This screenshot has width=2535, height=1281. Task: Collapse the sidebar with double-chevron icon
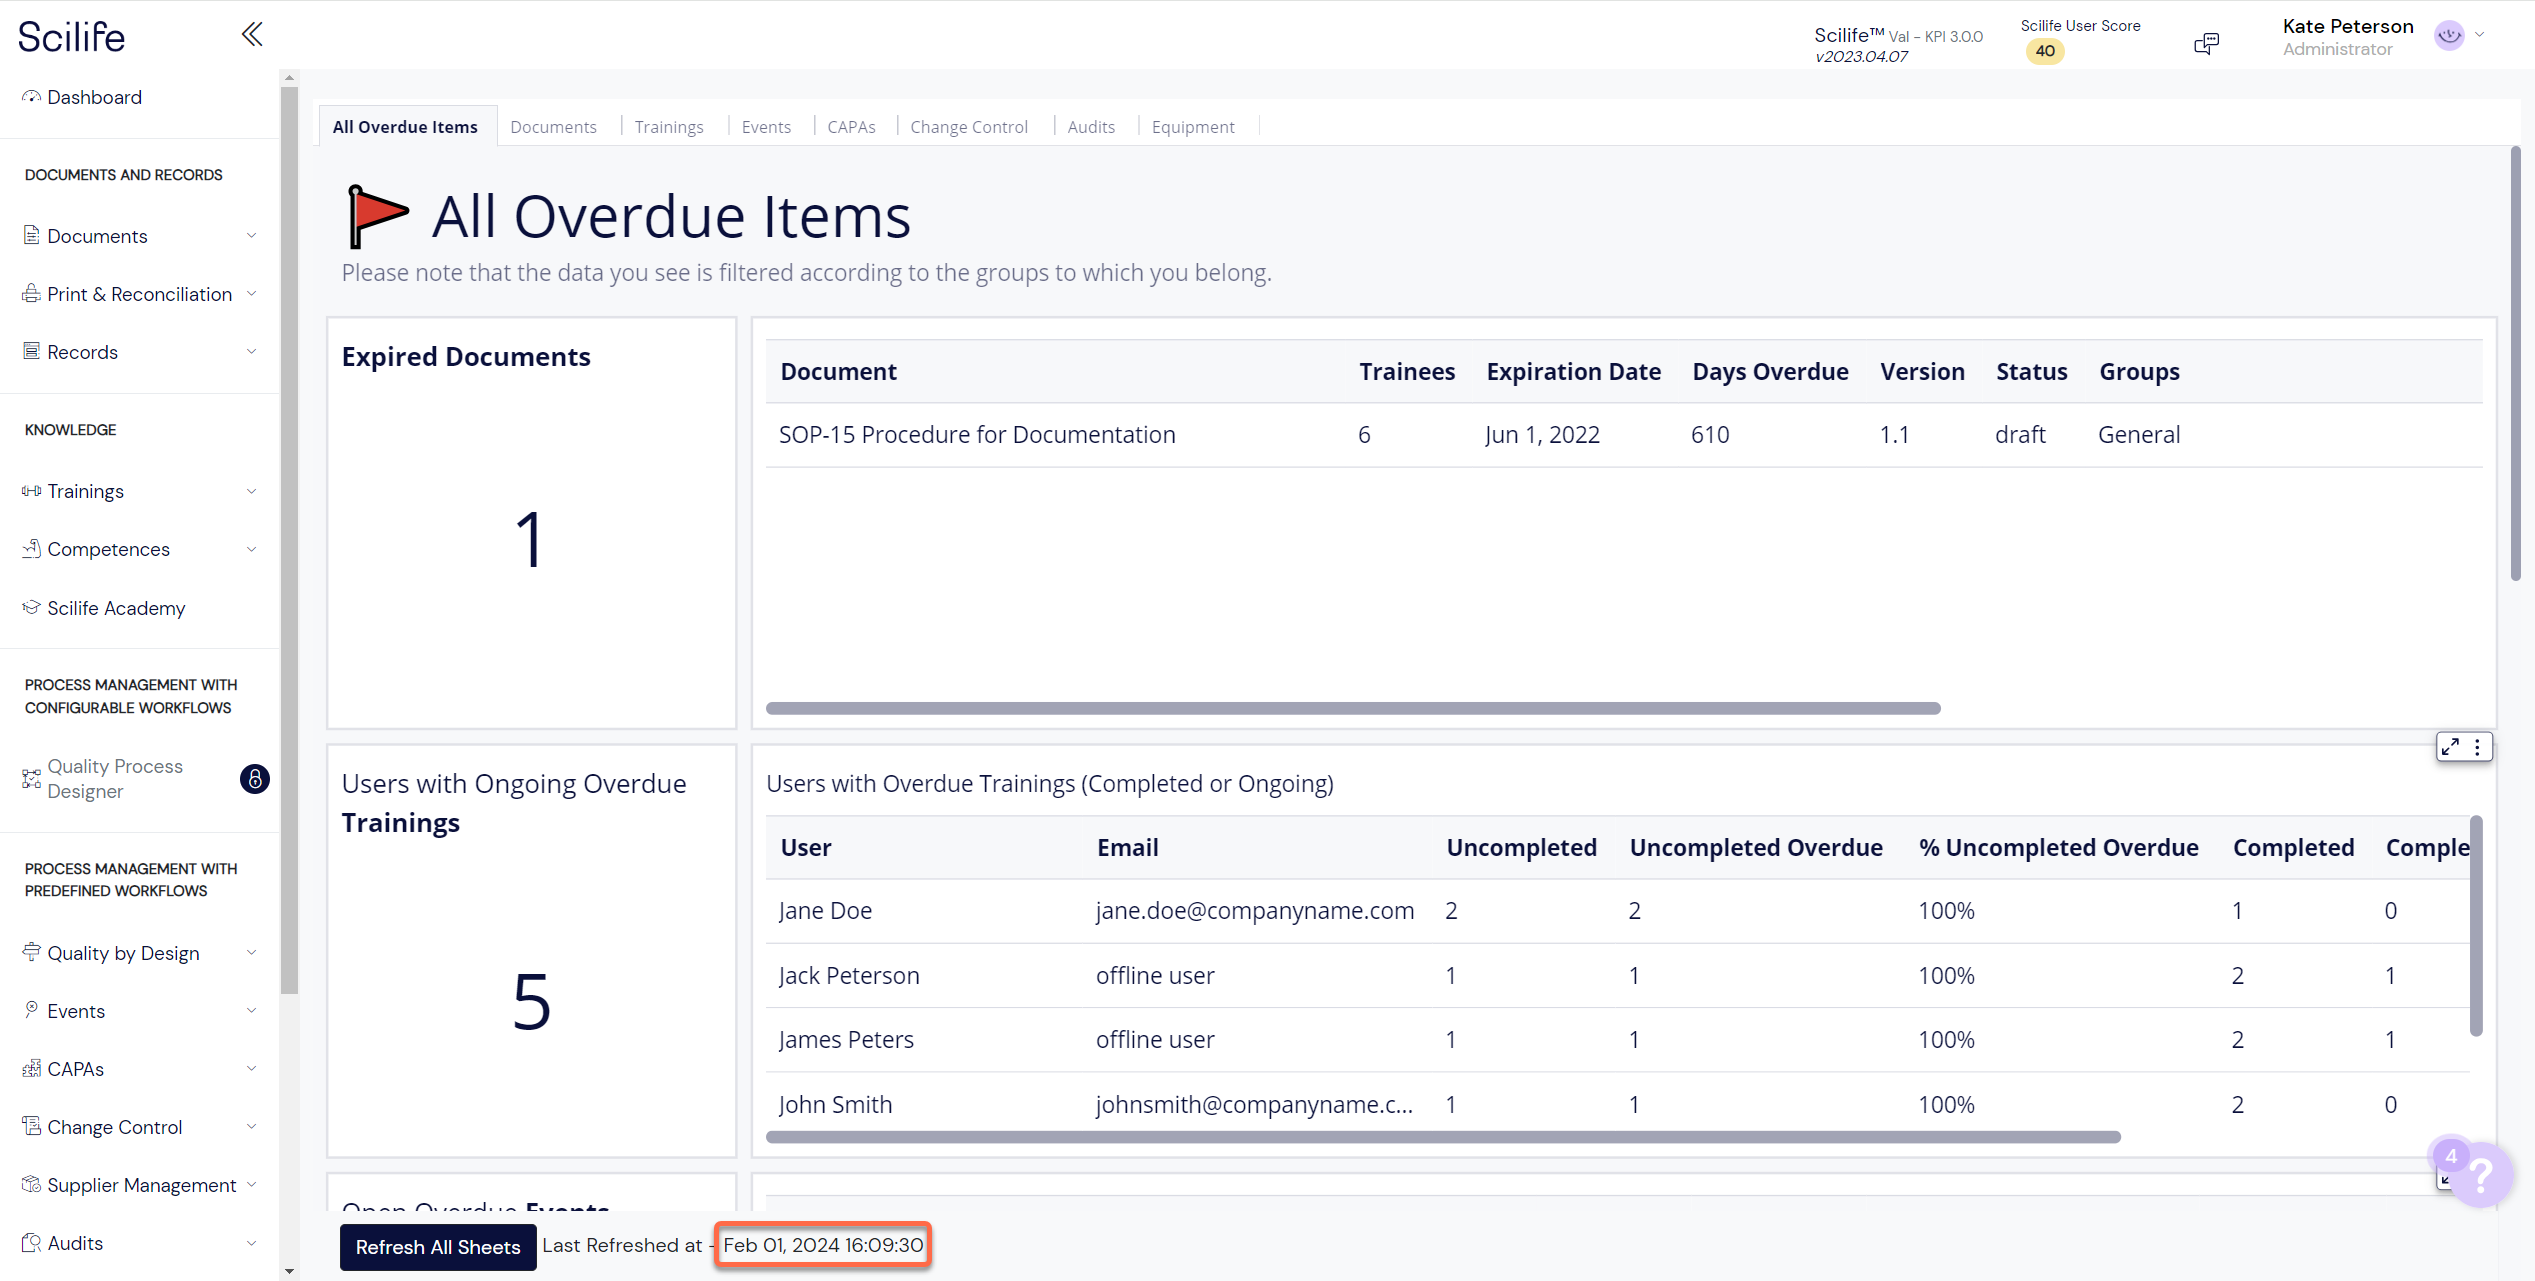tap(252, 35)
